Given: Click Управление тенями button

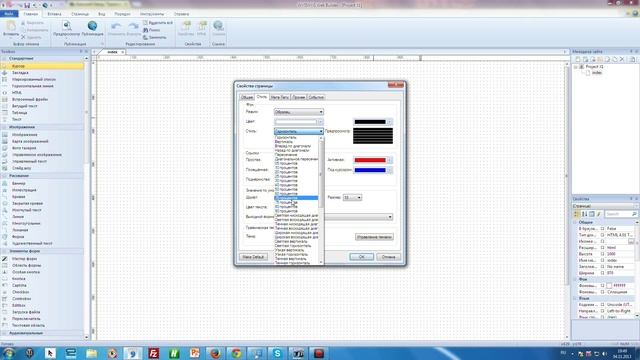Looking at the screenshot, I should point(374,237).
